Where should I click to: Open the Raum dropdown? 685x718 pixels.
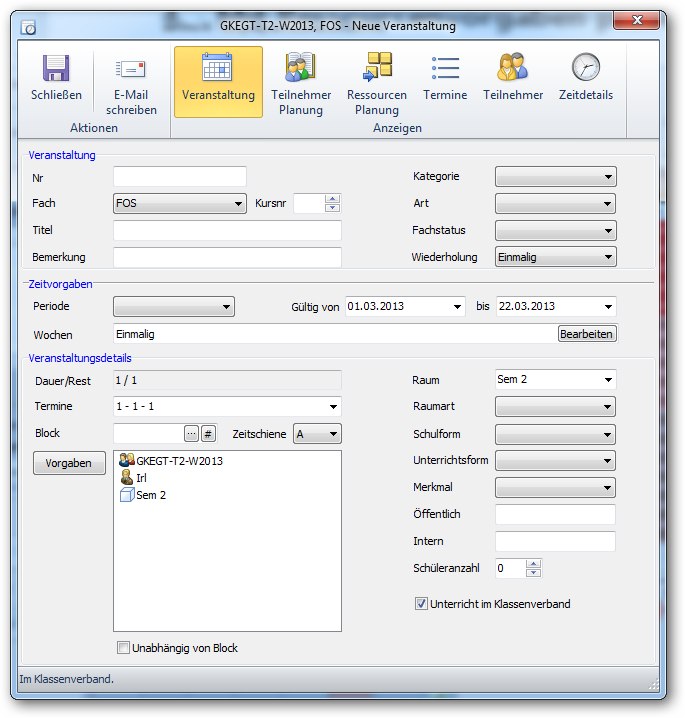click(x=608, y=380)
